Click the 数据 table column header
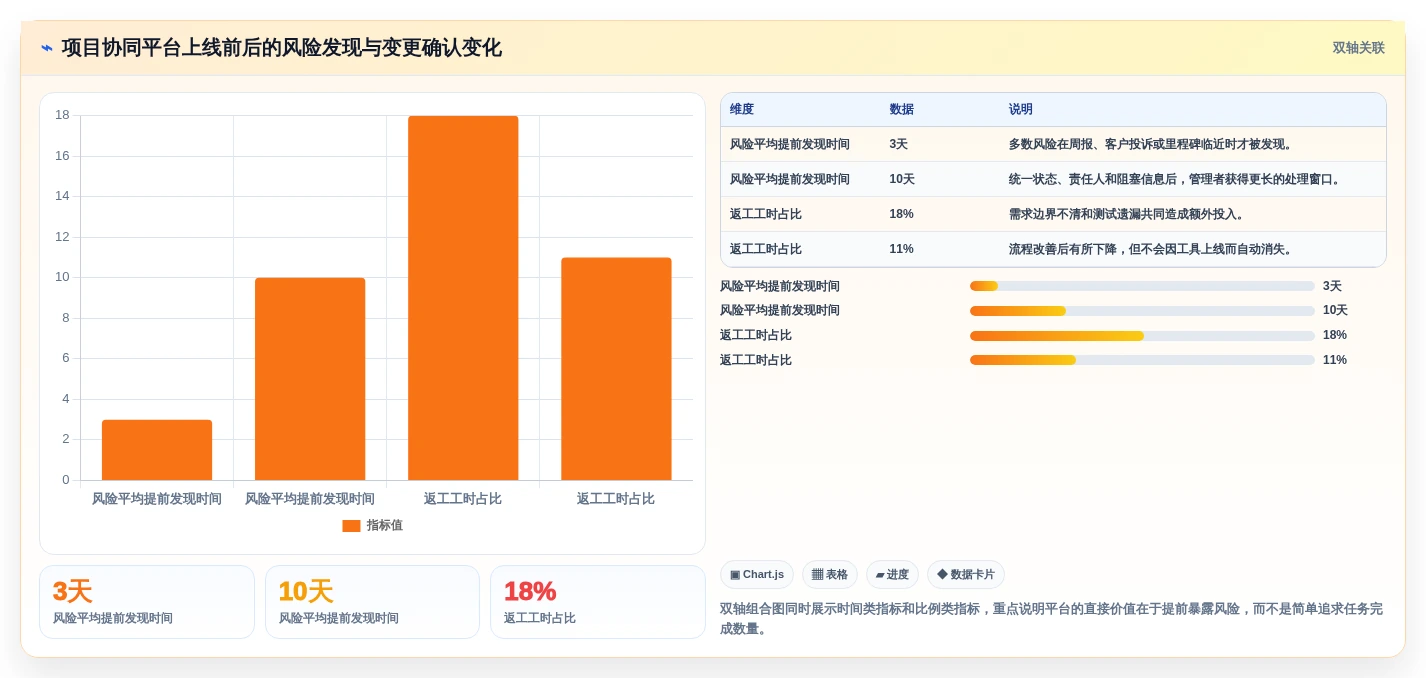This screenshot has width=1426, height=678. tap(902, 110)
